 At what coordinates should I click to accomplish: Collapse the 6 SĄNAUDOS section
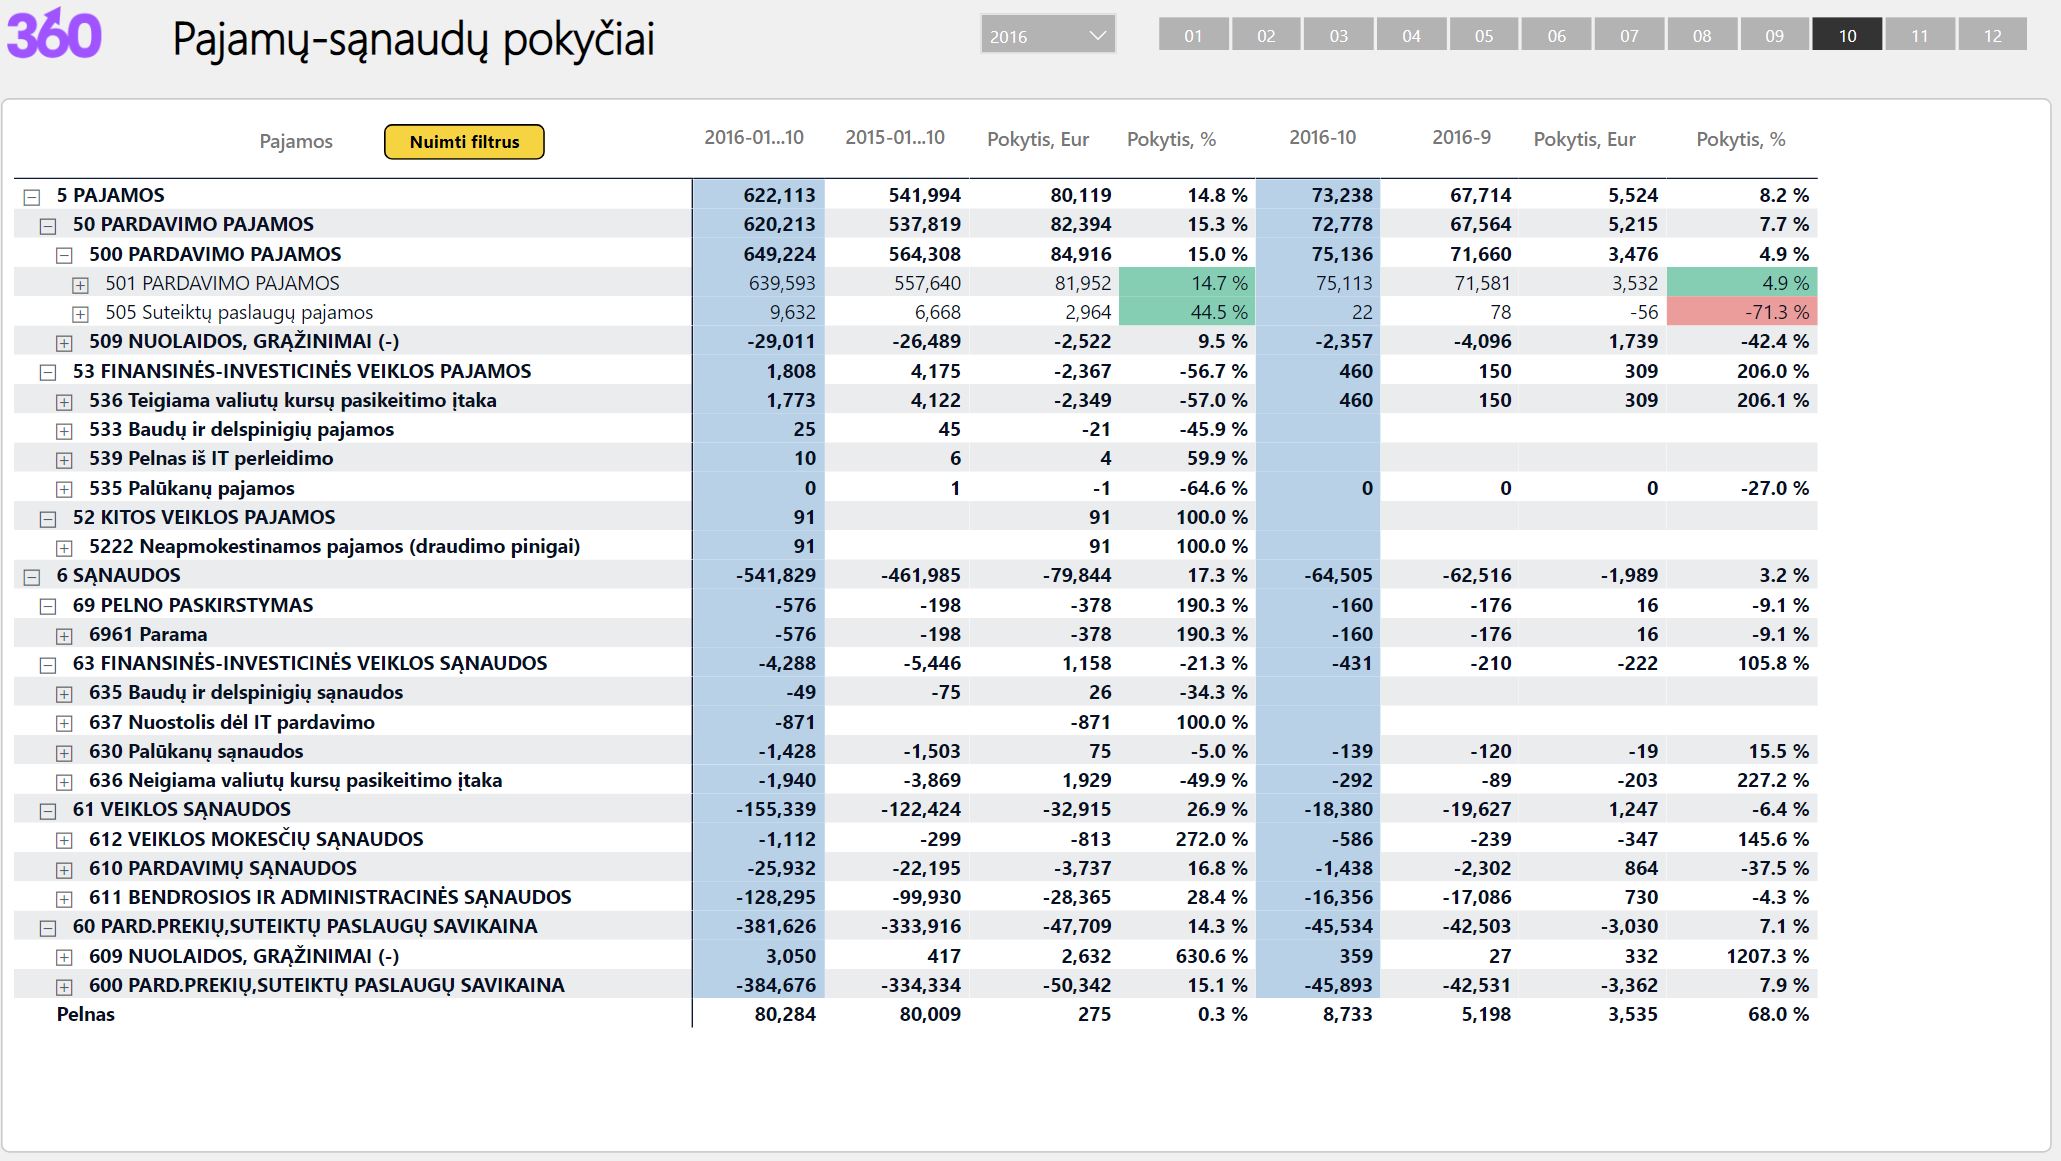[32, 577]
